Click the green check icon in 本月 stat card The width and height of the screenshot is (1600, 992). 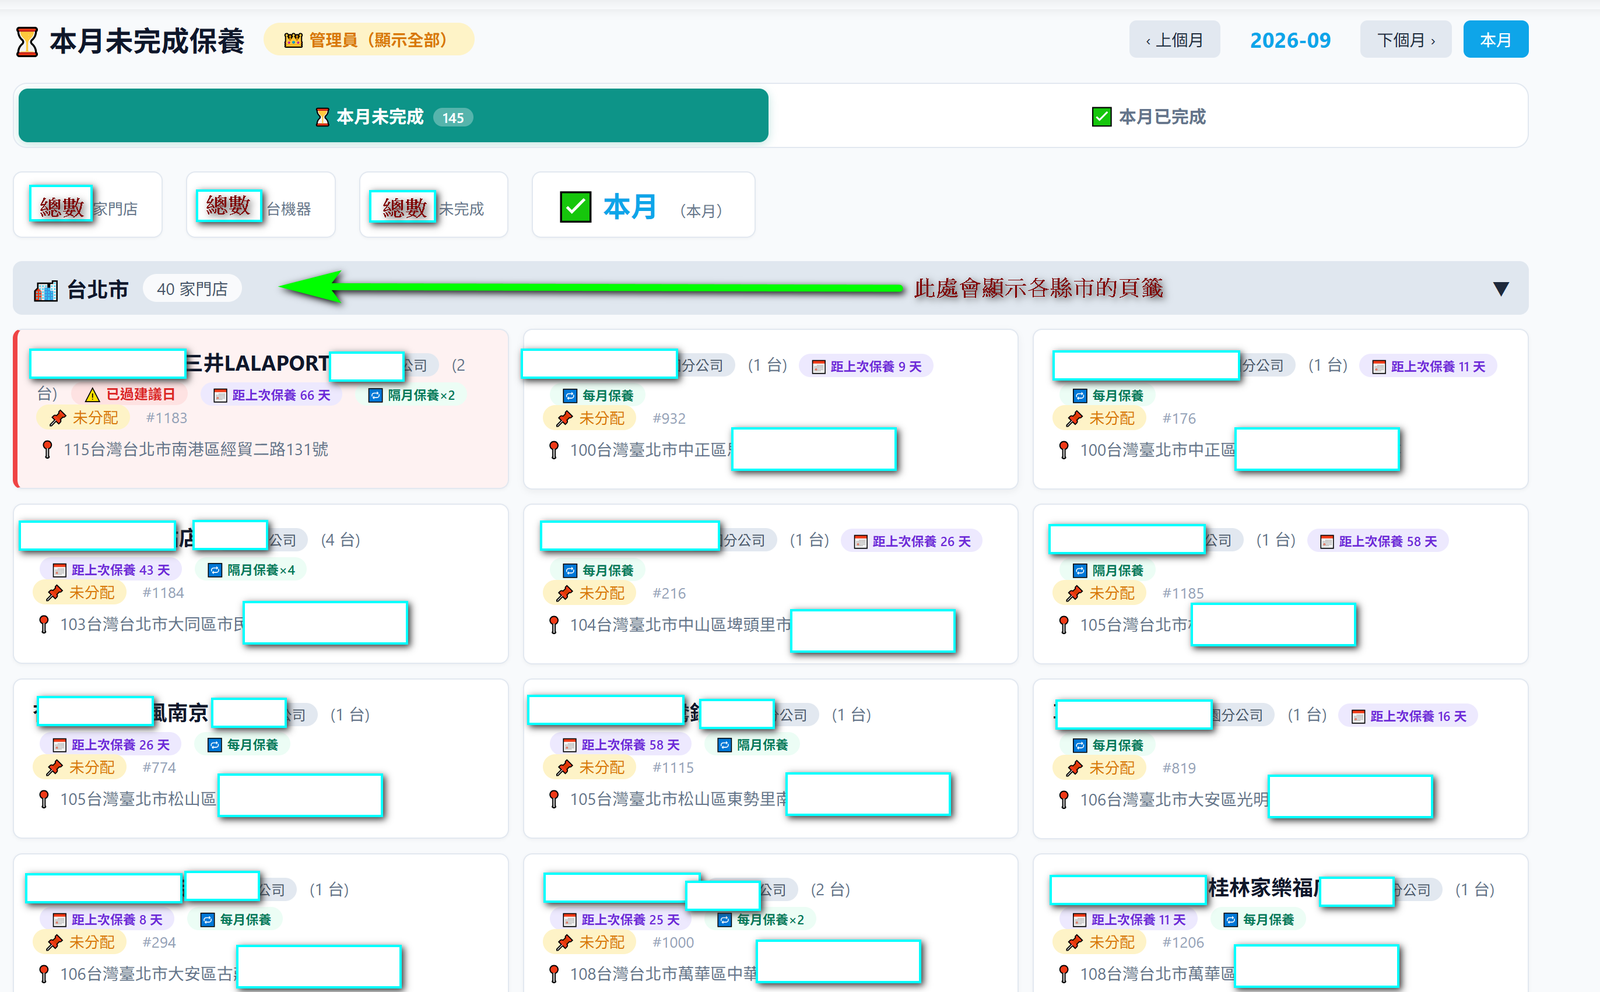[575, 207]
